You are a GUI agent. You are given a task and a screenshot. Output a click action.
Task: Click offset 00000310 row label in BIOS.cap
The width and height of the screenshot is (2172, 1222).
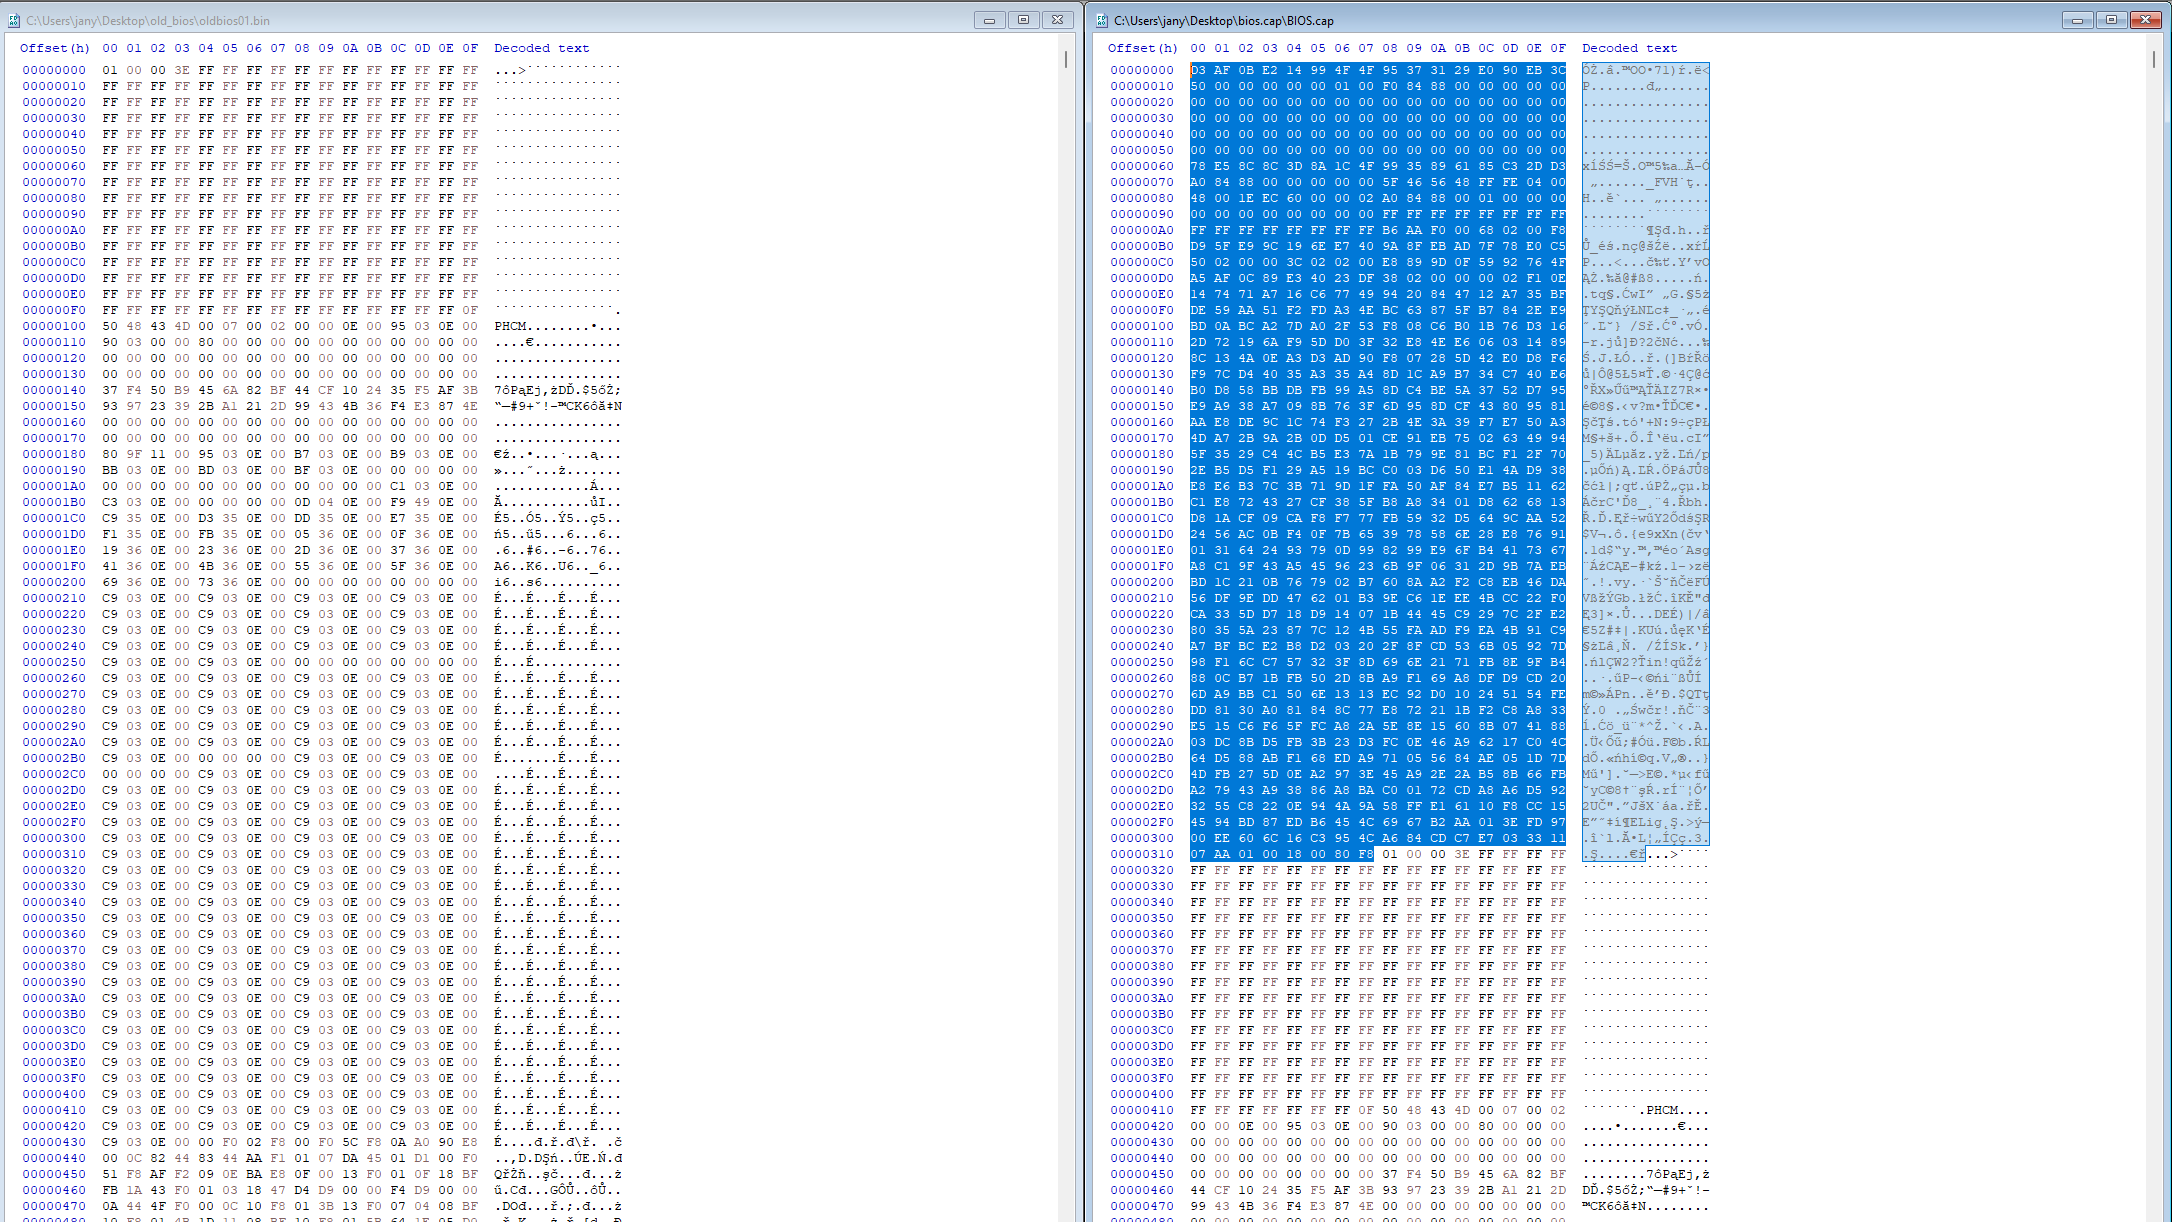click(1142, 854)
